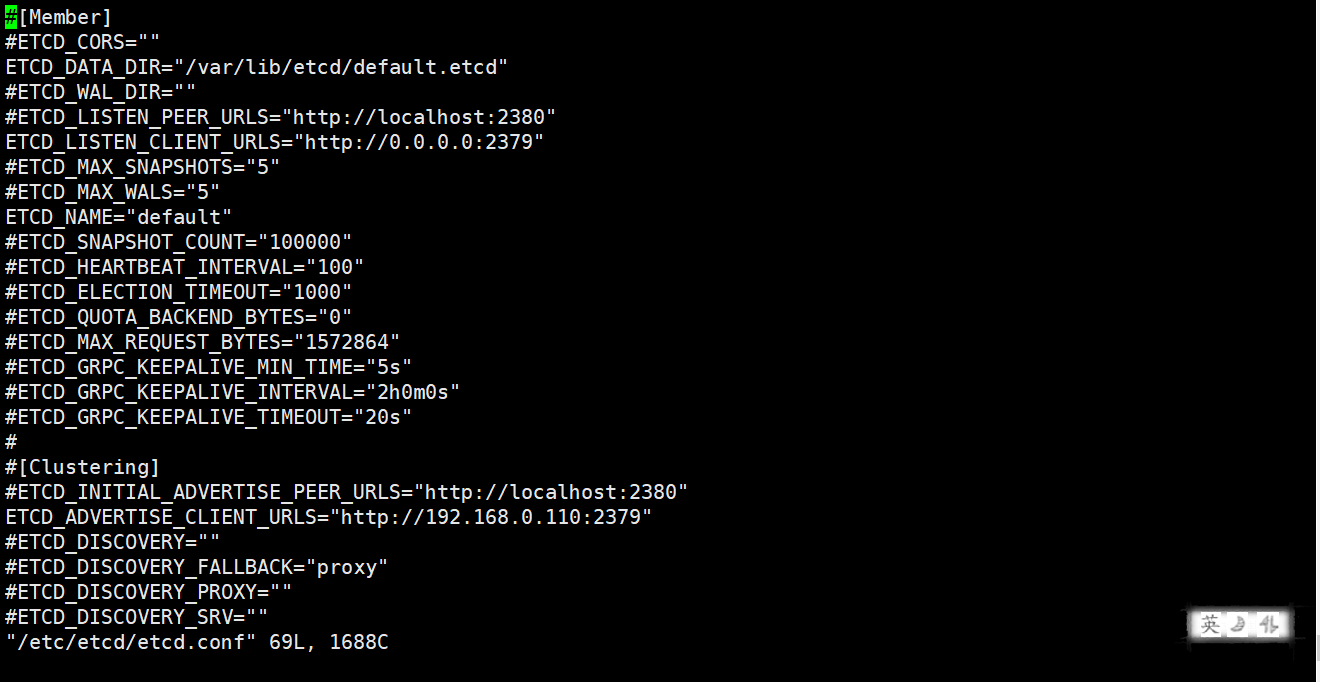Click the #[Clustering] section header

pyautogui.click(x=83, y=467)
